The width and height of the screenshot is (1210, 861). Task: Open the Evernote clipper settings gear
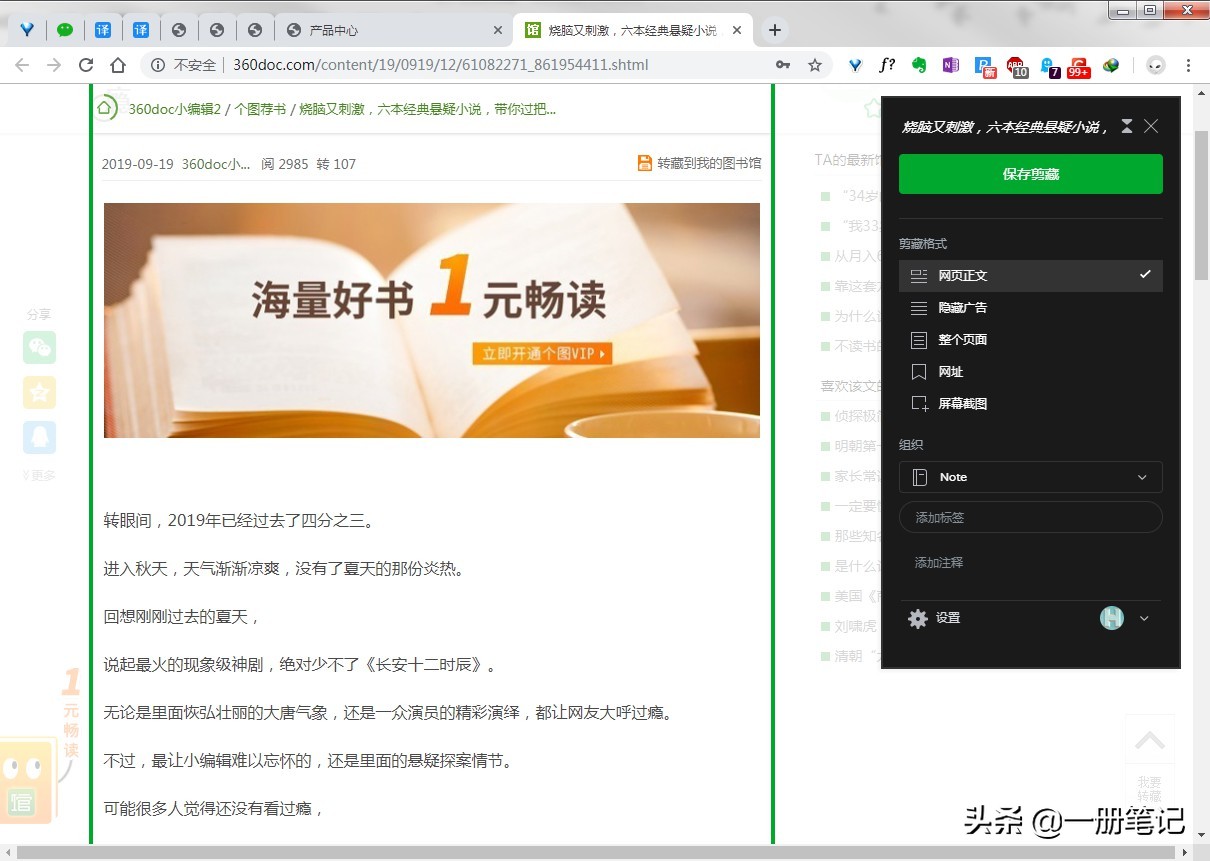pyautogui.click(x=918, y=618)
